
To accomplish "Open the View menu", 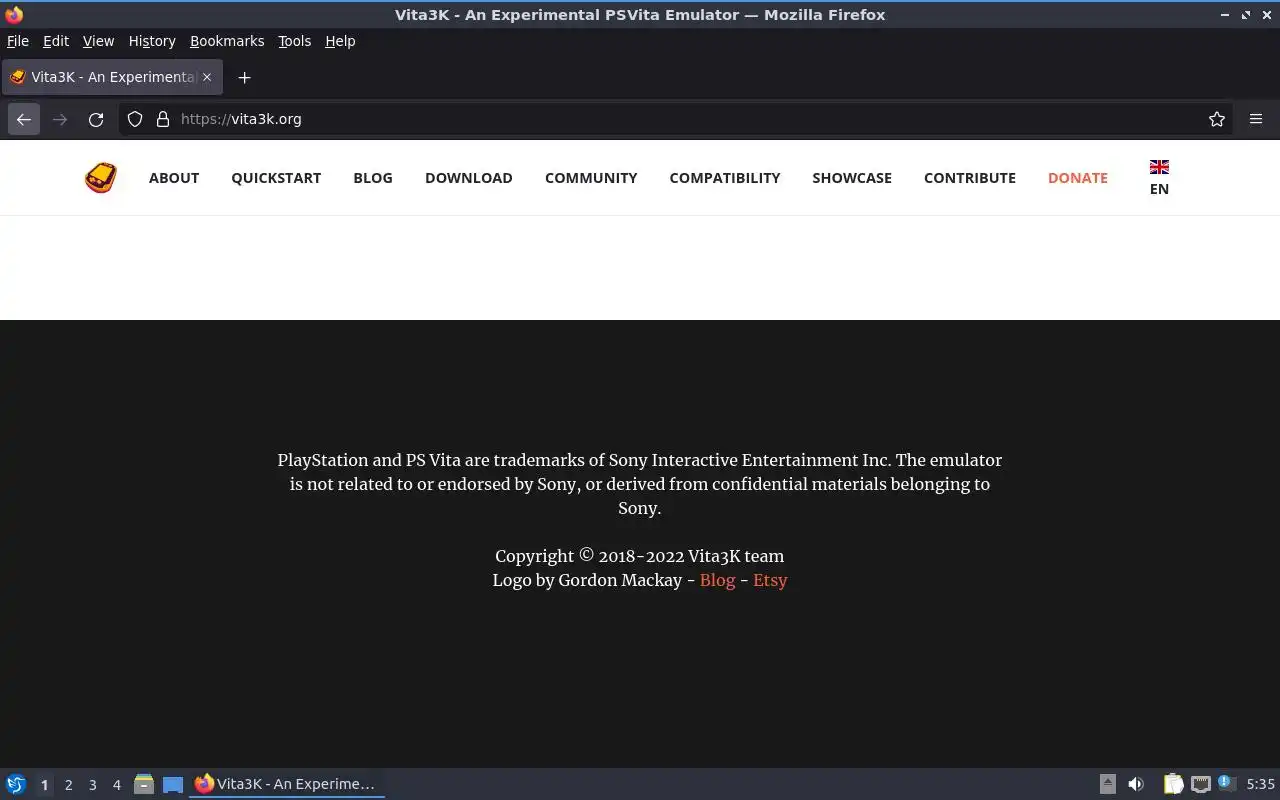I will [x=98, y=41].
